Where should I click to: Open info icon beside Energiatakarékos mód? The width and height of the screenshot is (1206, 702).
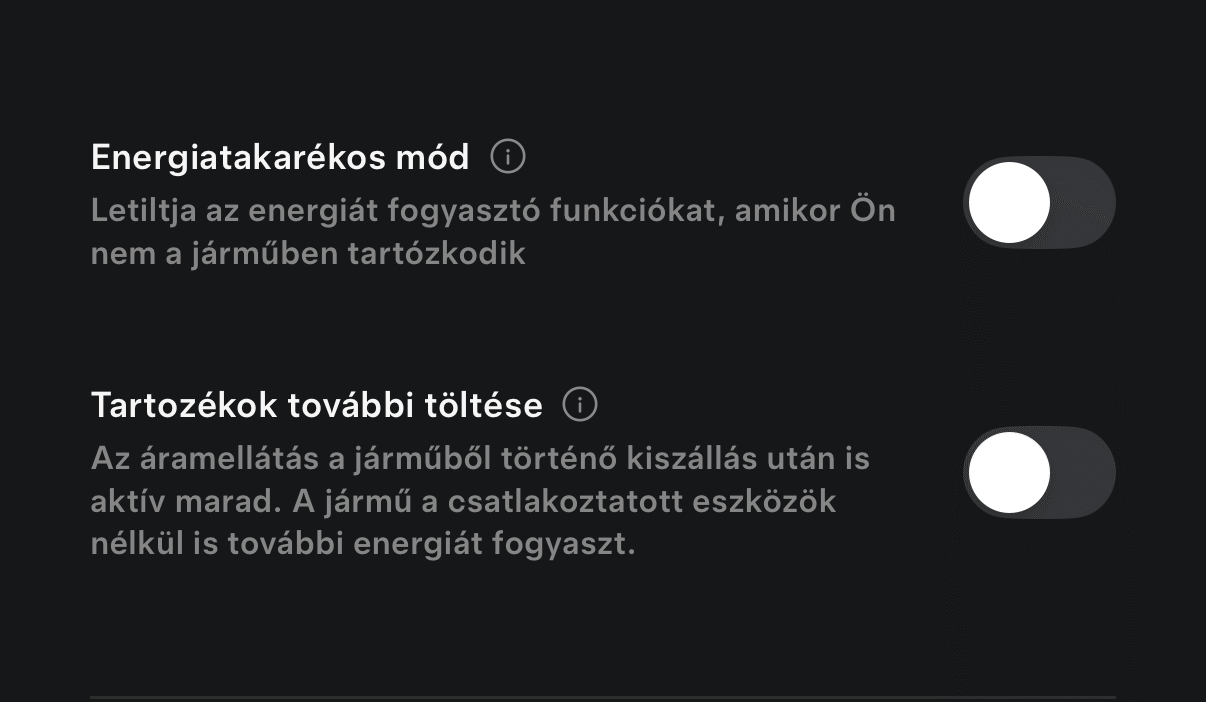click(x=508, y=157)
